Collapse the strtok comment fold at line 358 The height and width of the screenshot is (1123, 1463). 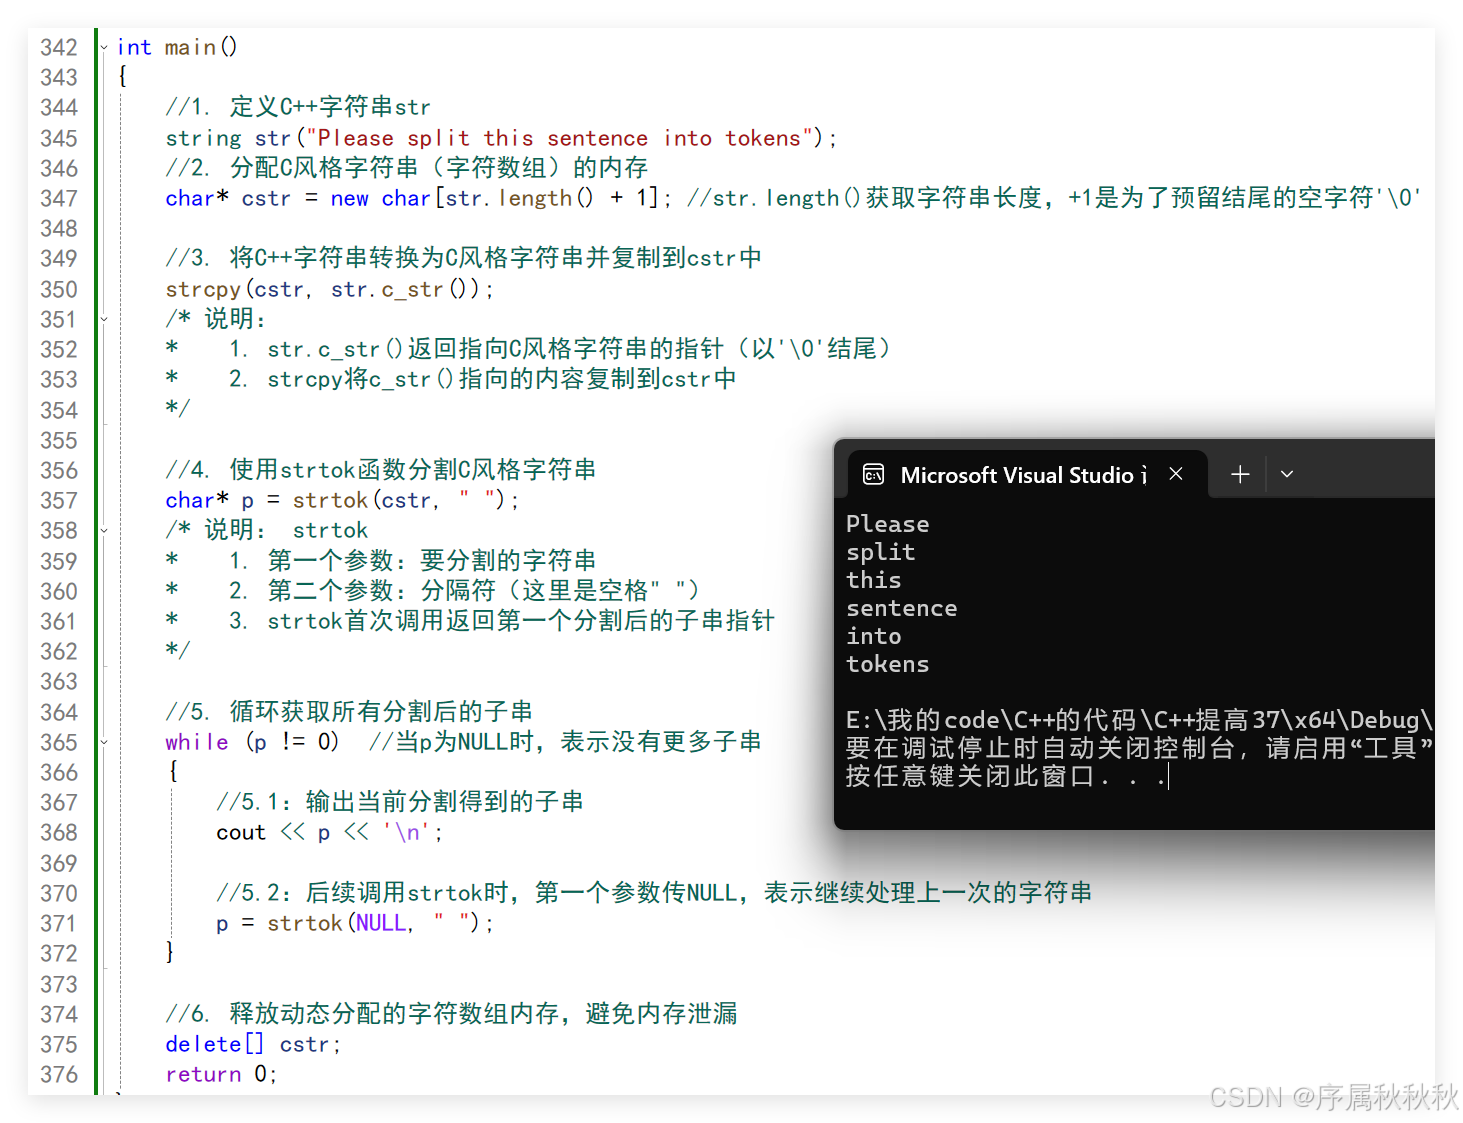pyautogui.click(x=104, y=530)
